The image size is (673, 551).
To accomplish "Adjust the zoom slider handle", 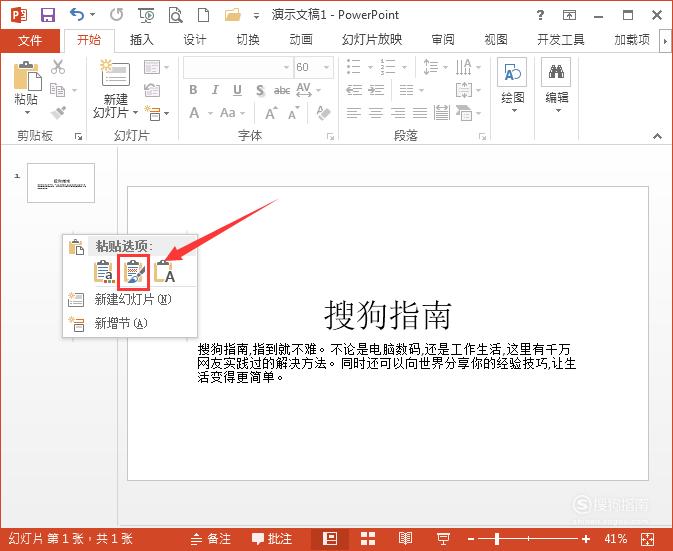I will 497,539.
